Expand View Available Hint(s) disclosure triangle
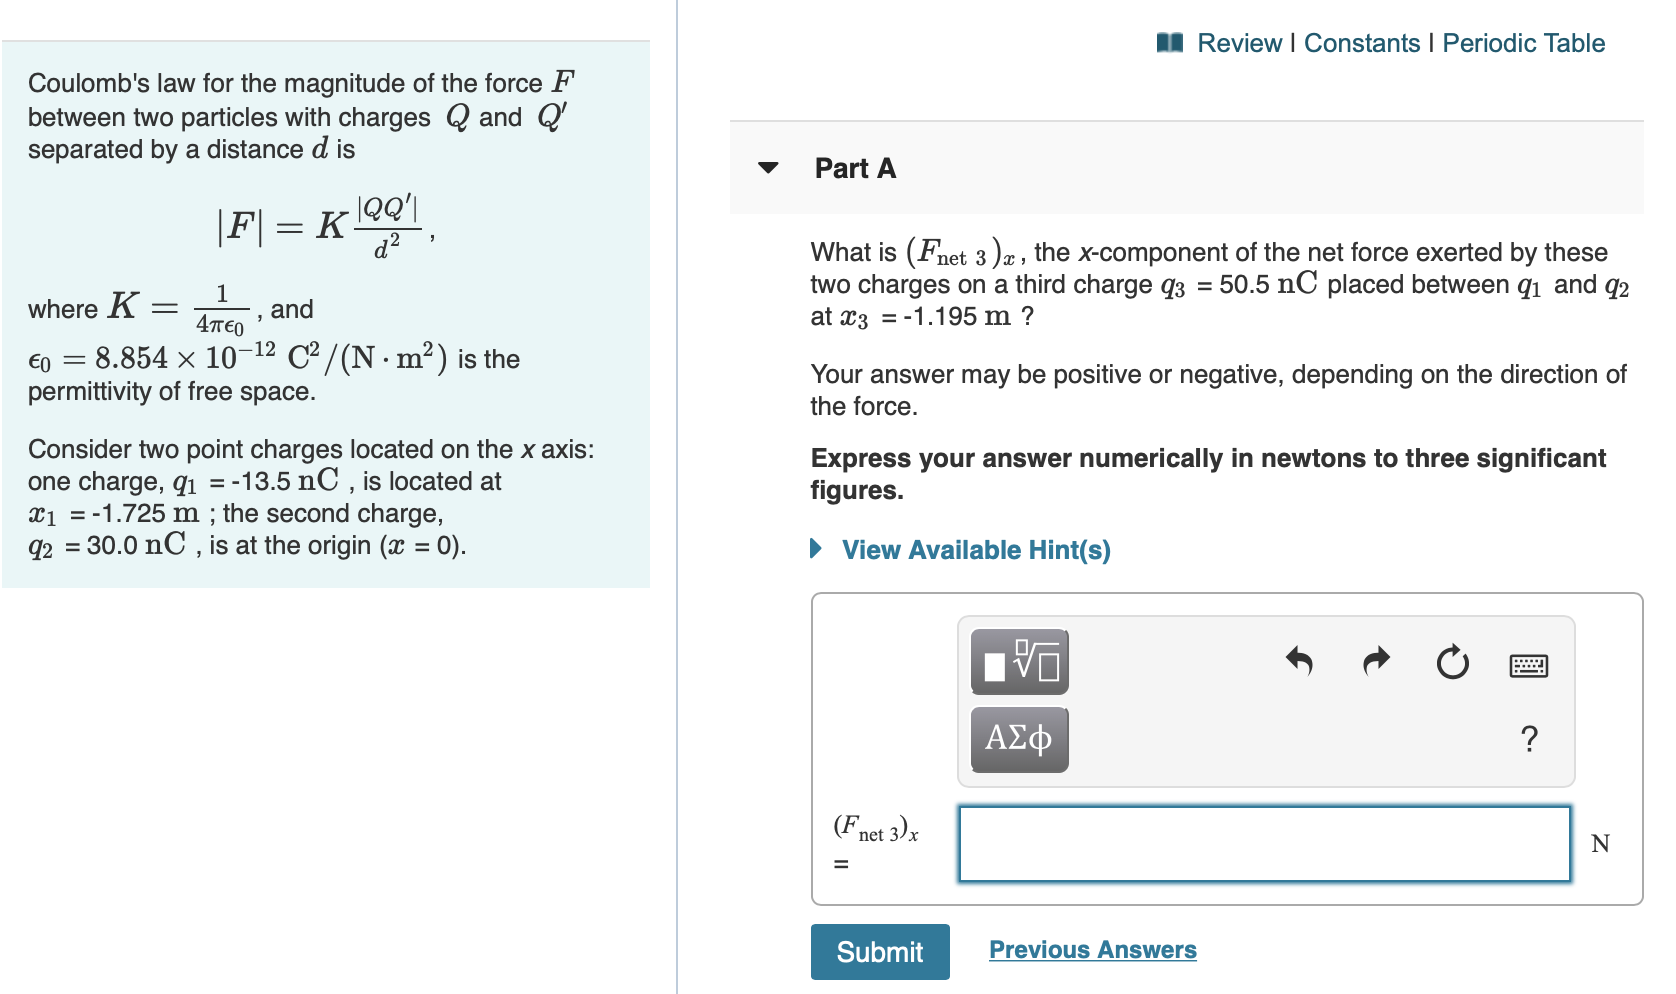Viewport: 1676px width, 994px height. pyautogui.click(x=815, y=549)
